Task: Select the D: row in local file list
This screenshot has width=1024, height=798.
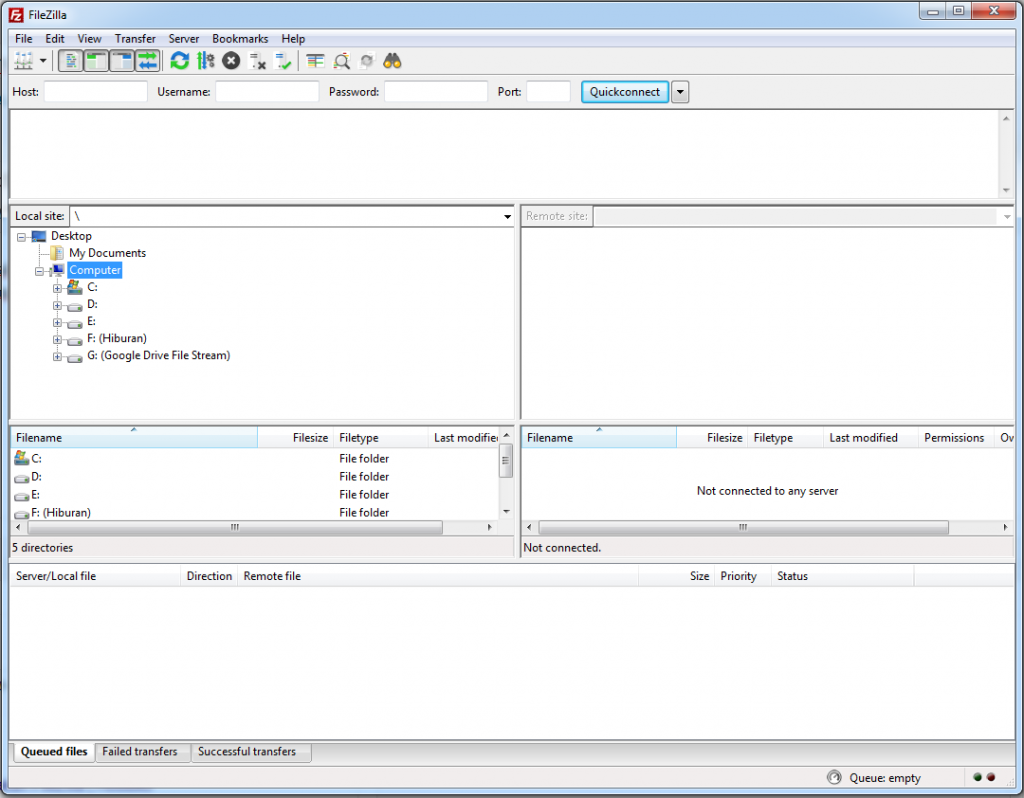Action: point(255,477)
